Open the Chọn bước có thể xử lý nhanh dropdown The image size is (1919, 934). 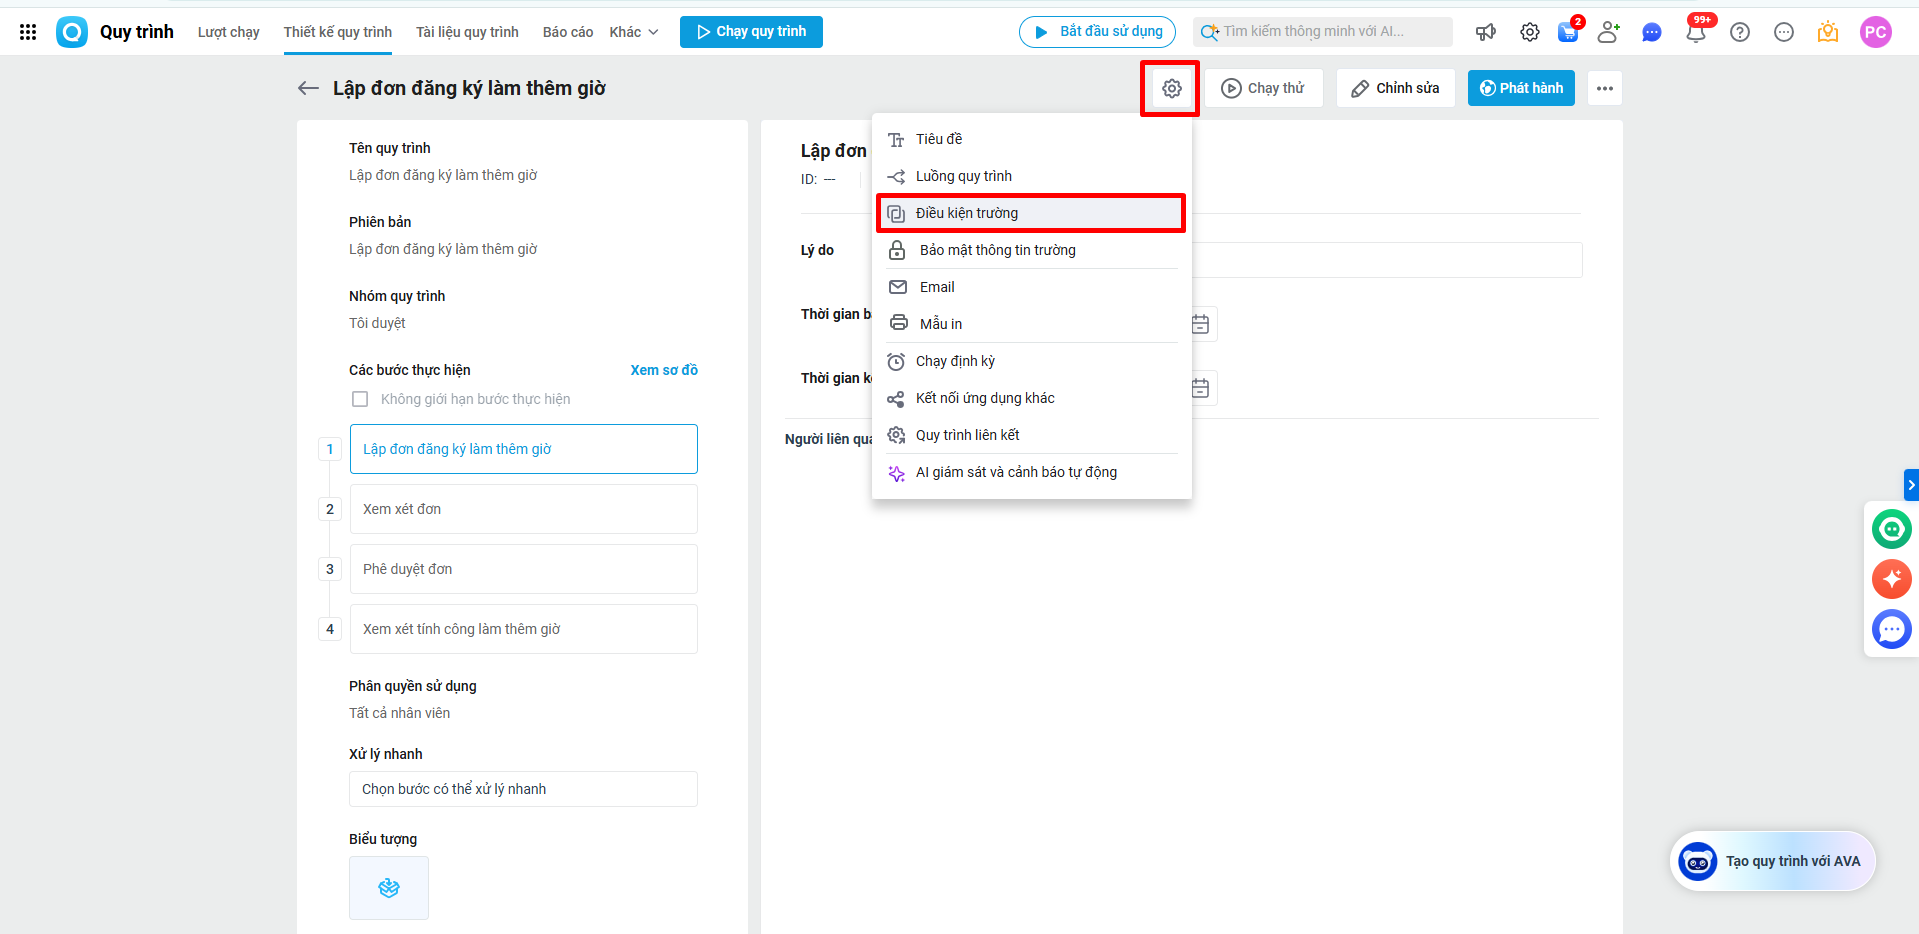coord(523,789)
